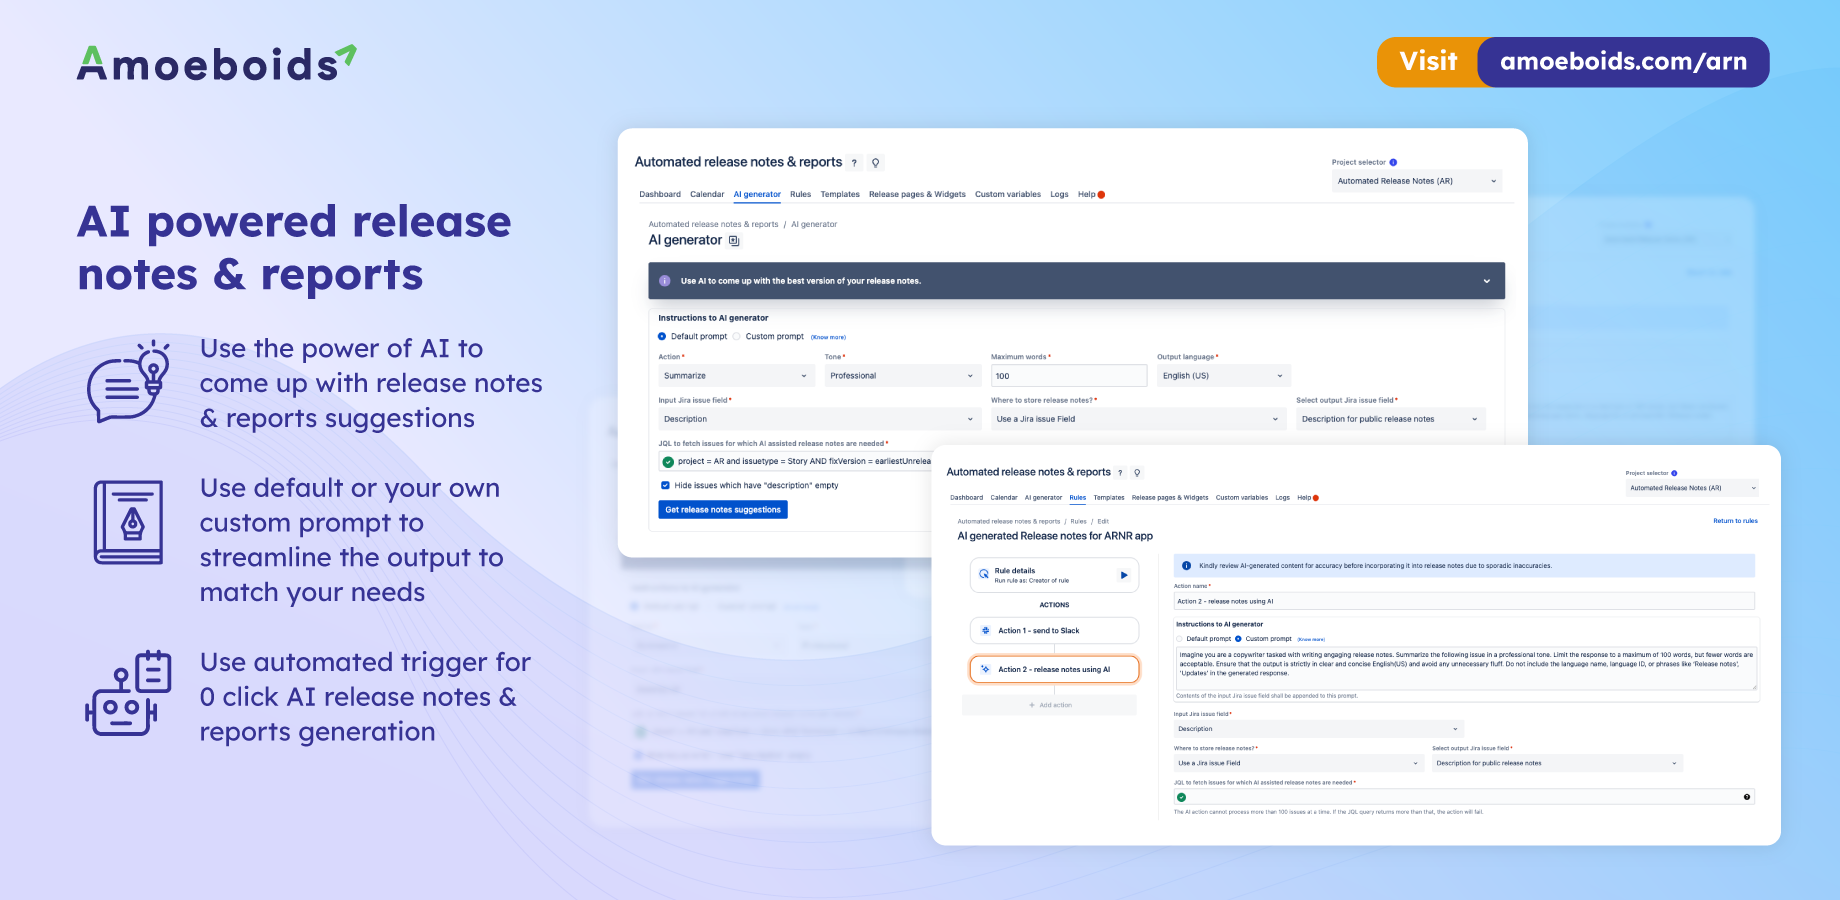Open Custom variables tab in AI generator window
Image resolution: width=1840 pixels, height=900 pixels.
click(1008, 195)
